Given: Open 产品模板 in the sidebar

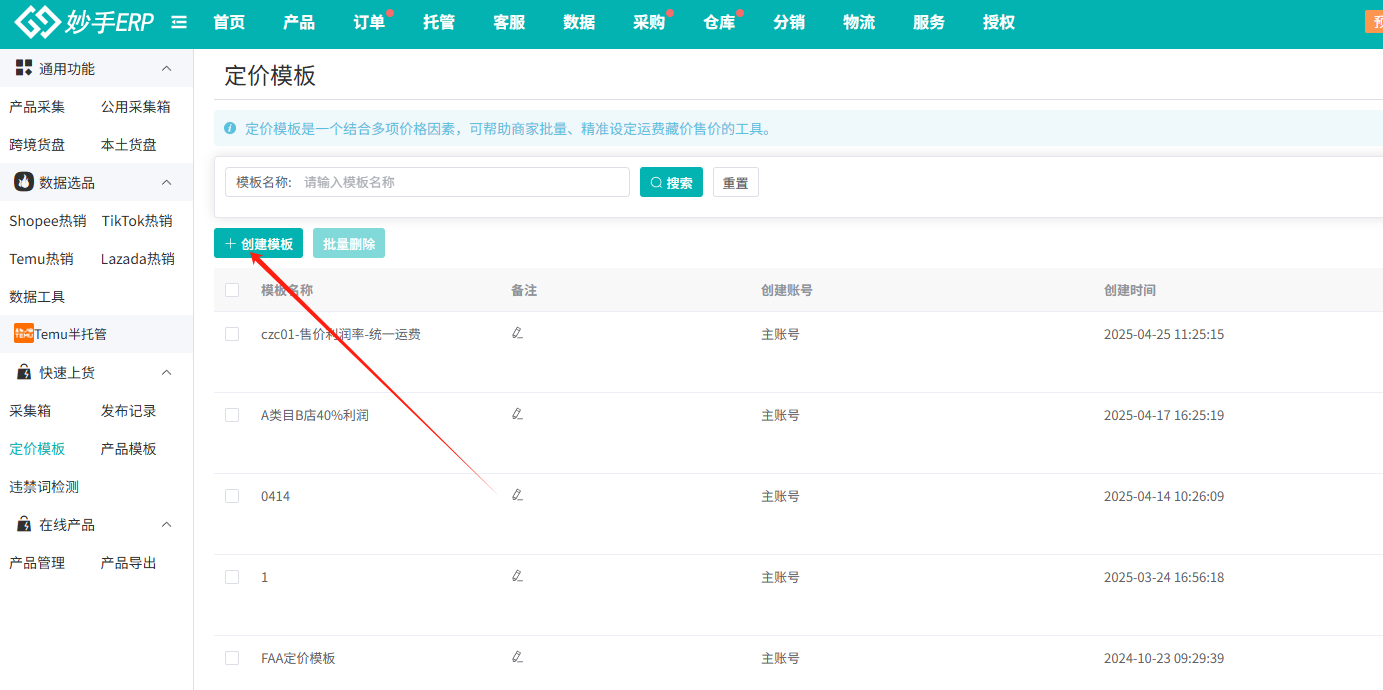Looking at the screenshot, I should click(x=129, y=449).
